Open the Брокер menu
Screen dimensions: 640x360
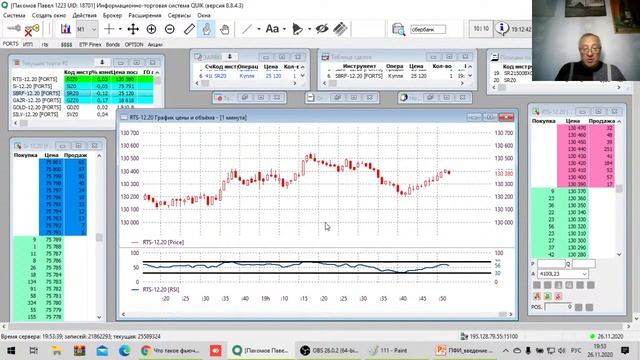[112, 16]
